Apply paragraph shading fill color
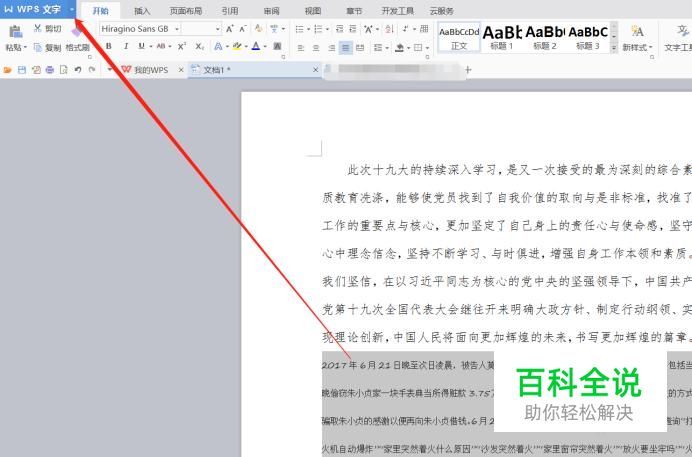692x457 pixels. tap(400, 47)
